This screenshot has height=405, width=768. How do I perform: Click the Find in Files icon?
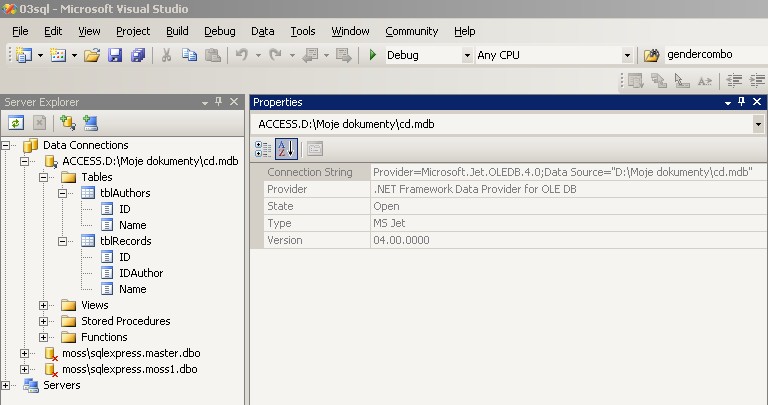pos(651,55)
